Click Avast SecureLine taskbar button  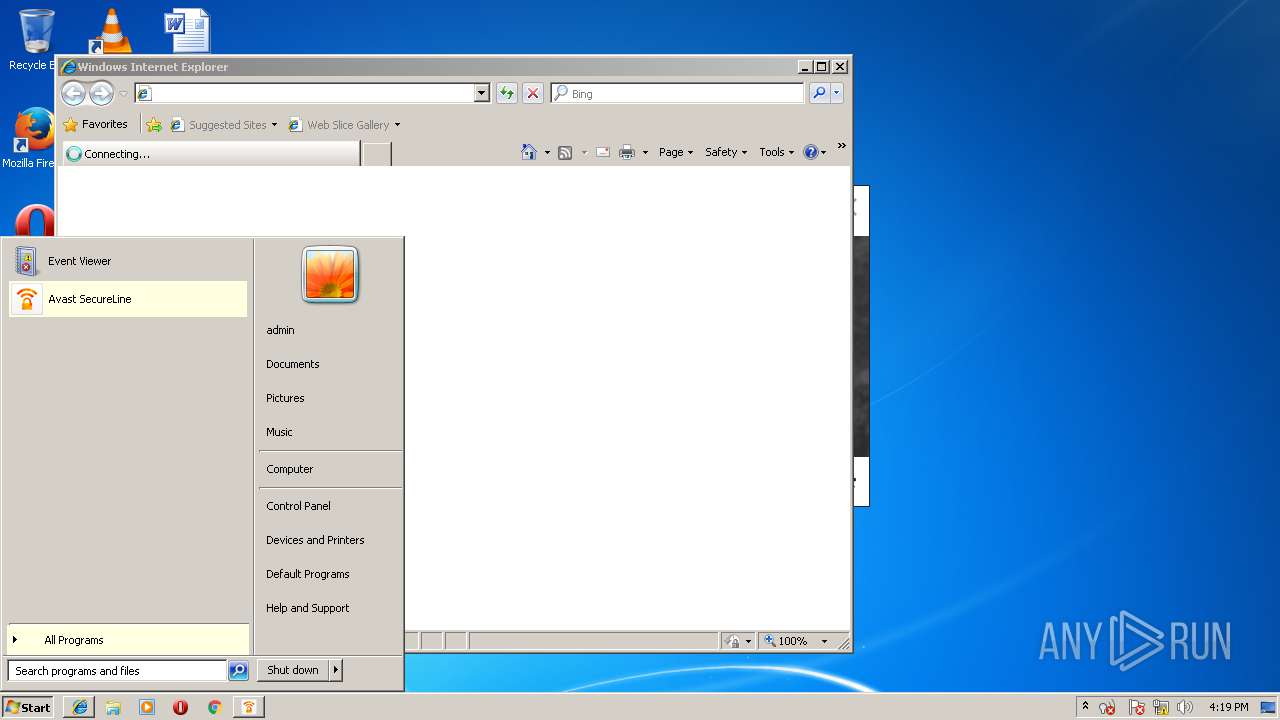(x=249, y=707)
